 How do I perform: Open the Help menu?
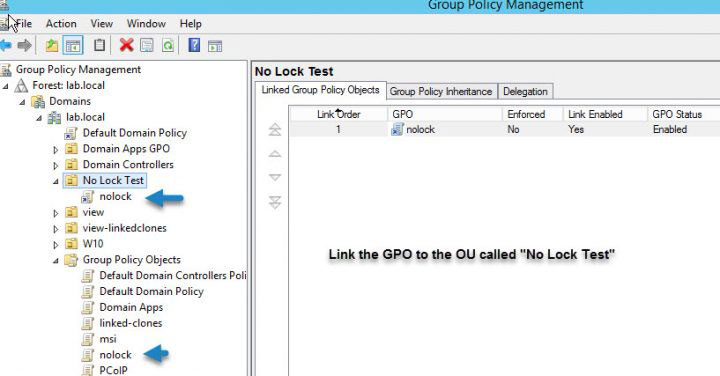(191, 23)
